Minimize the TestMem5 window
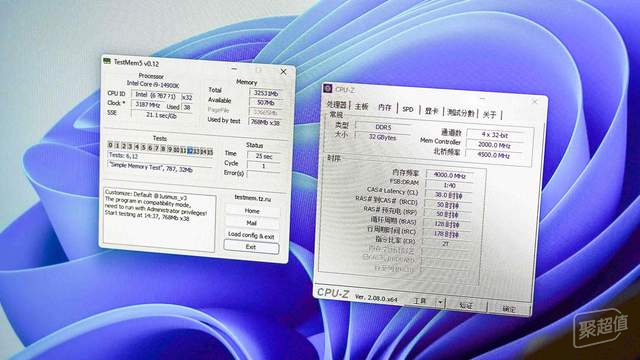The image size is (640, 360). pyautogui.click(x=234, y=69)
